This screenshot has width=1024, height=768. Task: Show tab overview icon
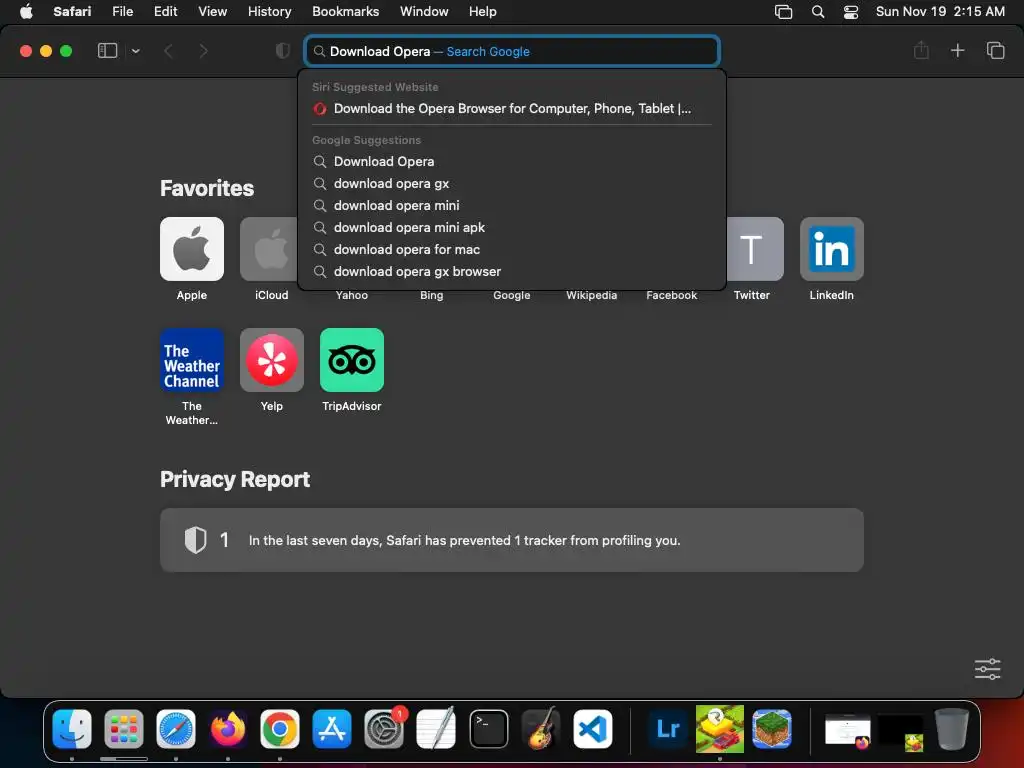click(x=995, y=50)
